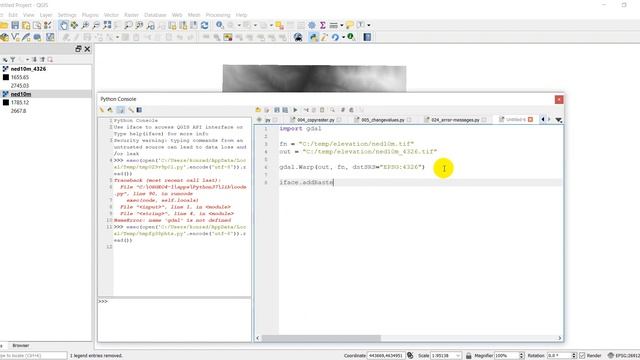Click the EPSG projection button in status bar

tap(624, 356)
